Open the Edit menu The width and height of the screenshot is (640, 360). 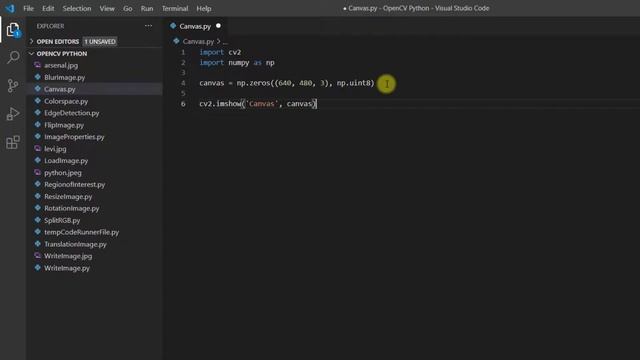tap(48, 8)
